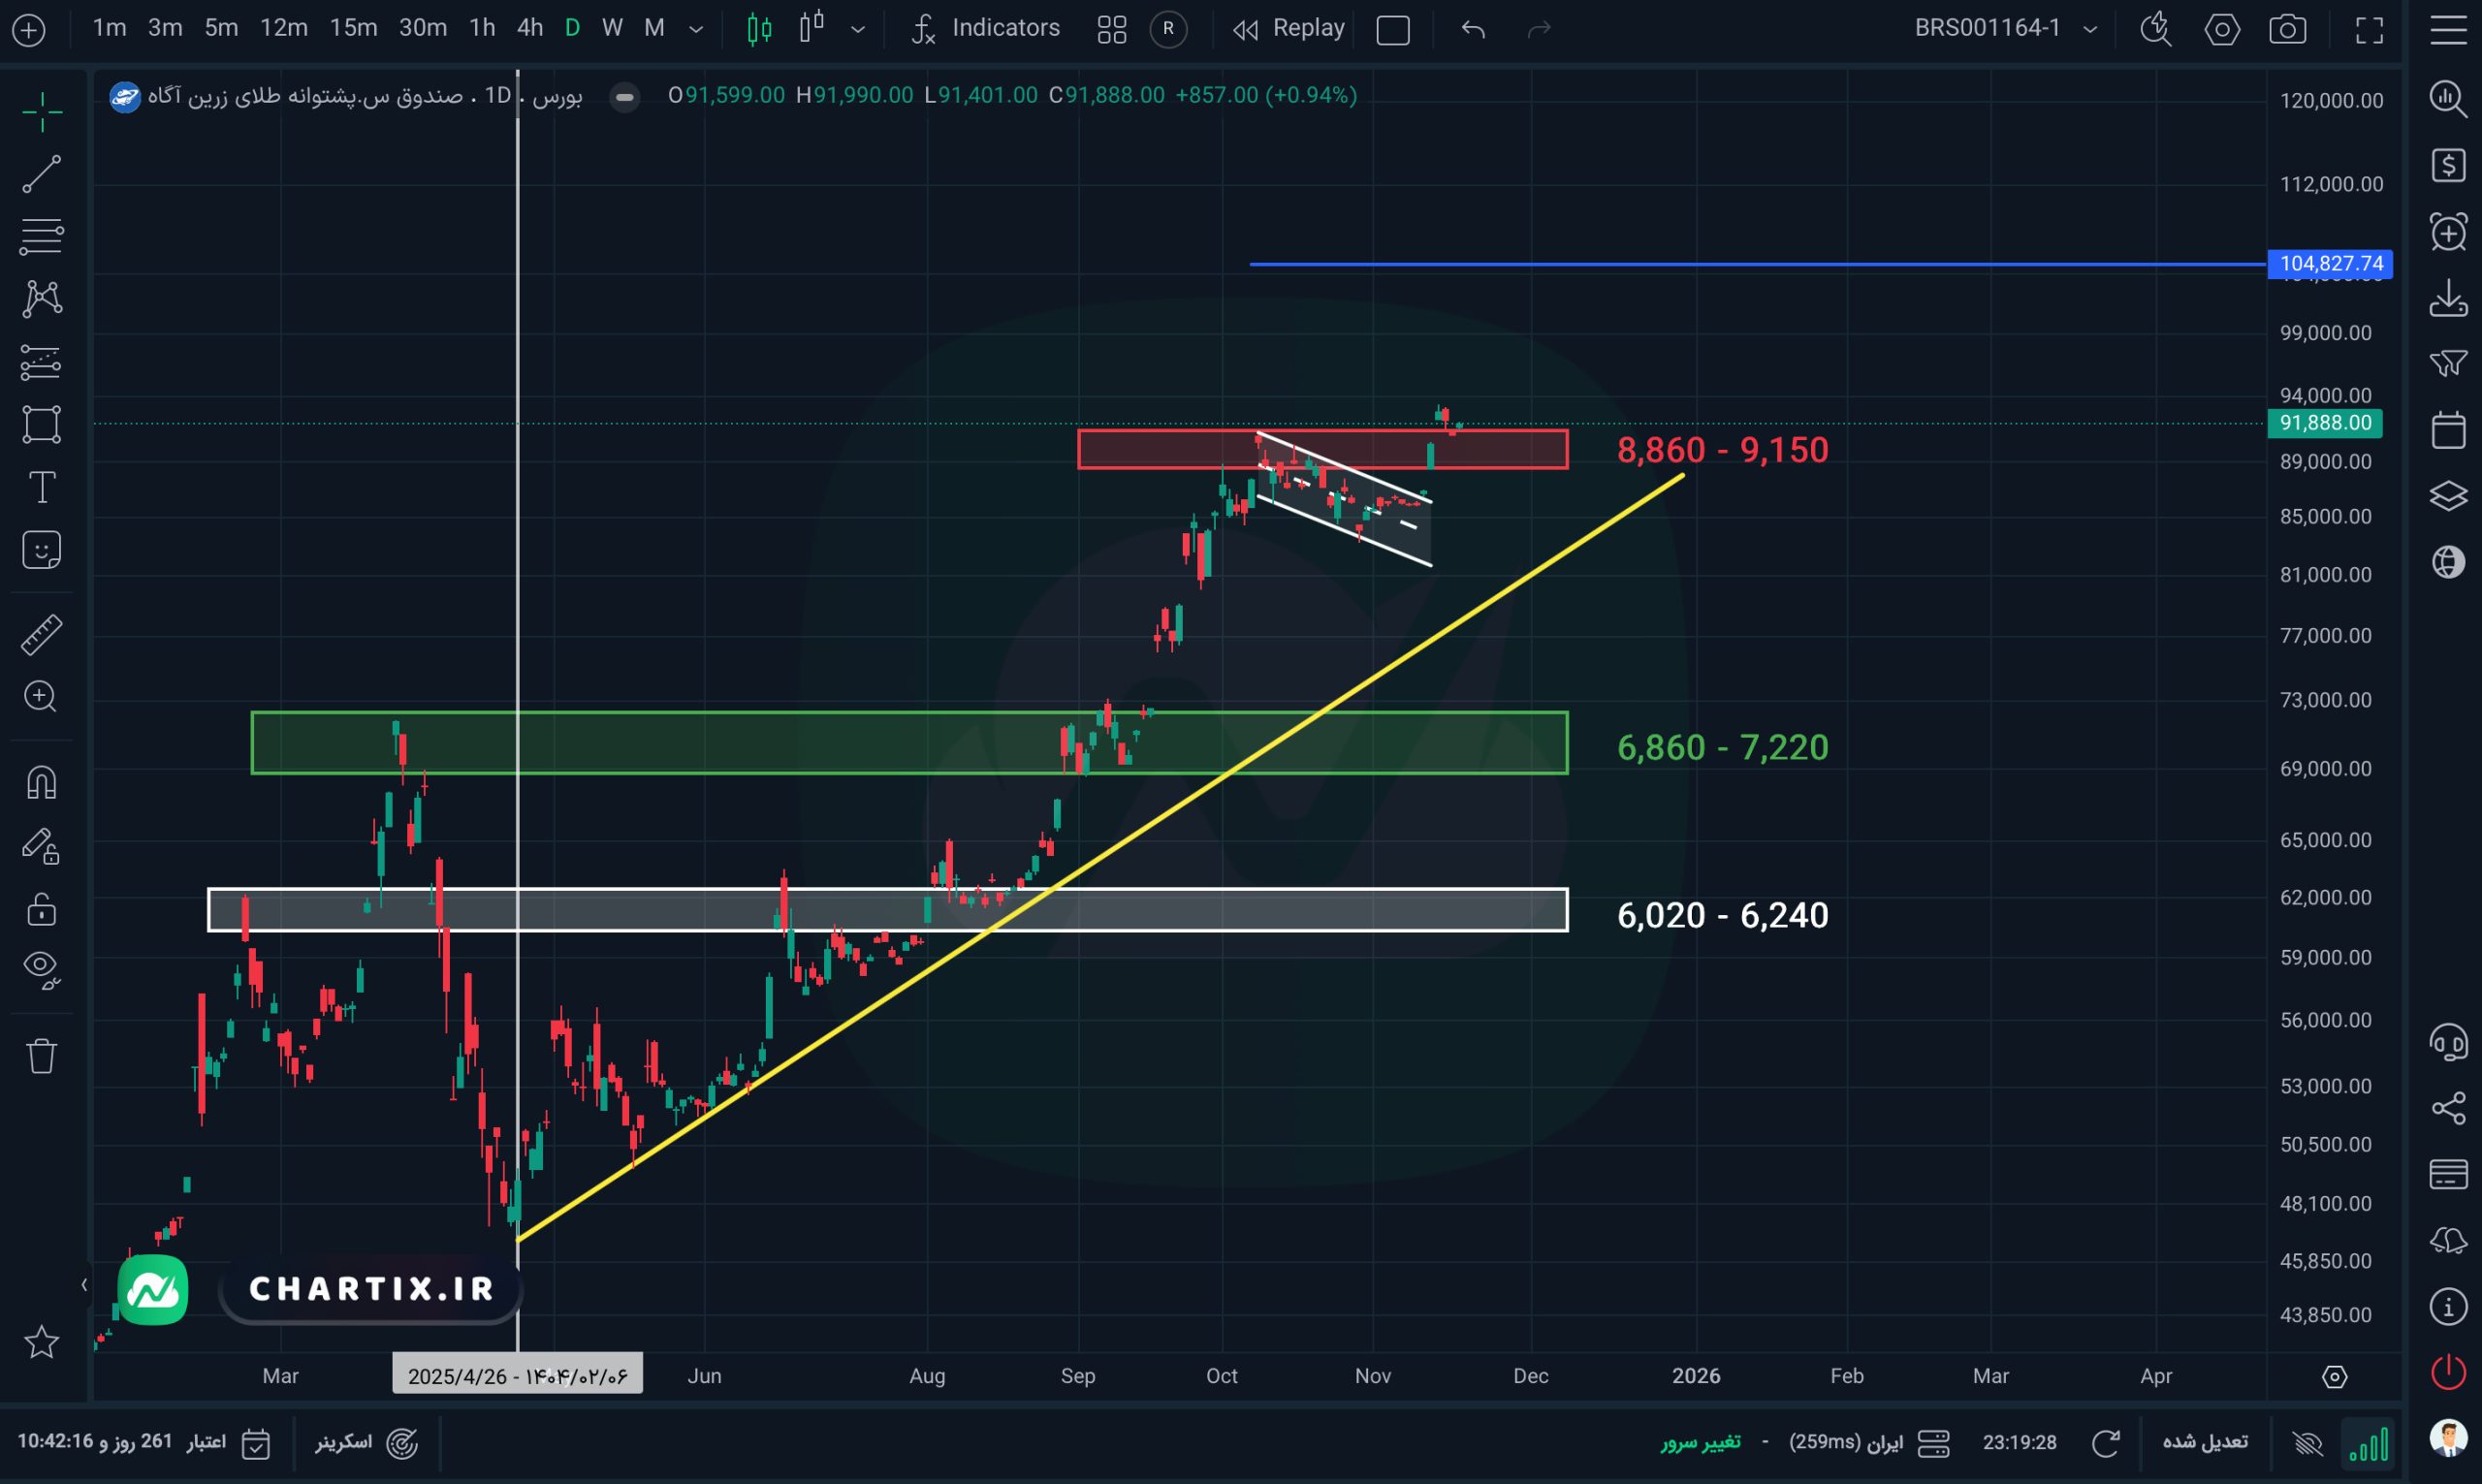
Task: Open the Fibonacci retracement tool
Action: 41,236
